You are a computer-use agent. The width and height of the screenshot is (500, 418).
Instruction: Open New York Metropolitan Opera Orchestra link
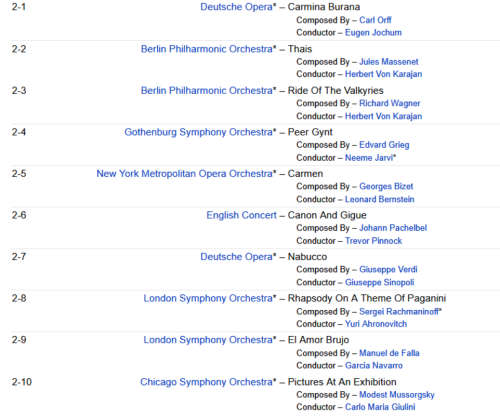click(184, 174)
